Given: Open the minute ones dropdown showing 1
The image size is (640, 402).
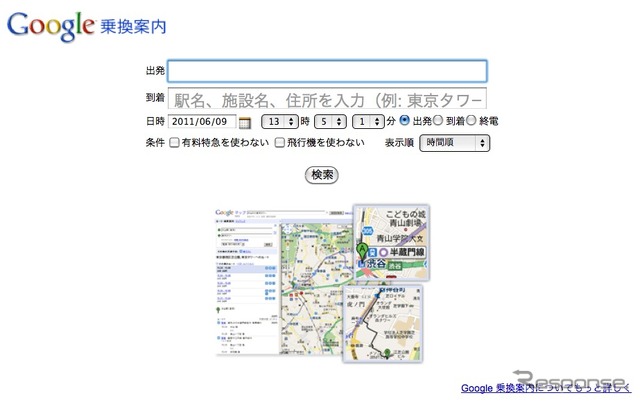Looking at the screenshot, I should click(x=368, y=121).
